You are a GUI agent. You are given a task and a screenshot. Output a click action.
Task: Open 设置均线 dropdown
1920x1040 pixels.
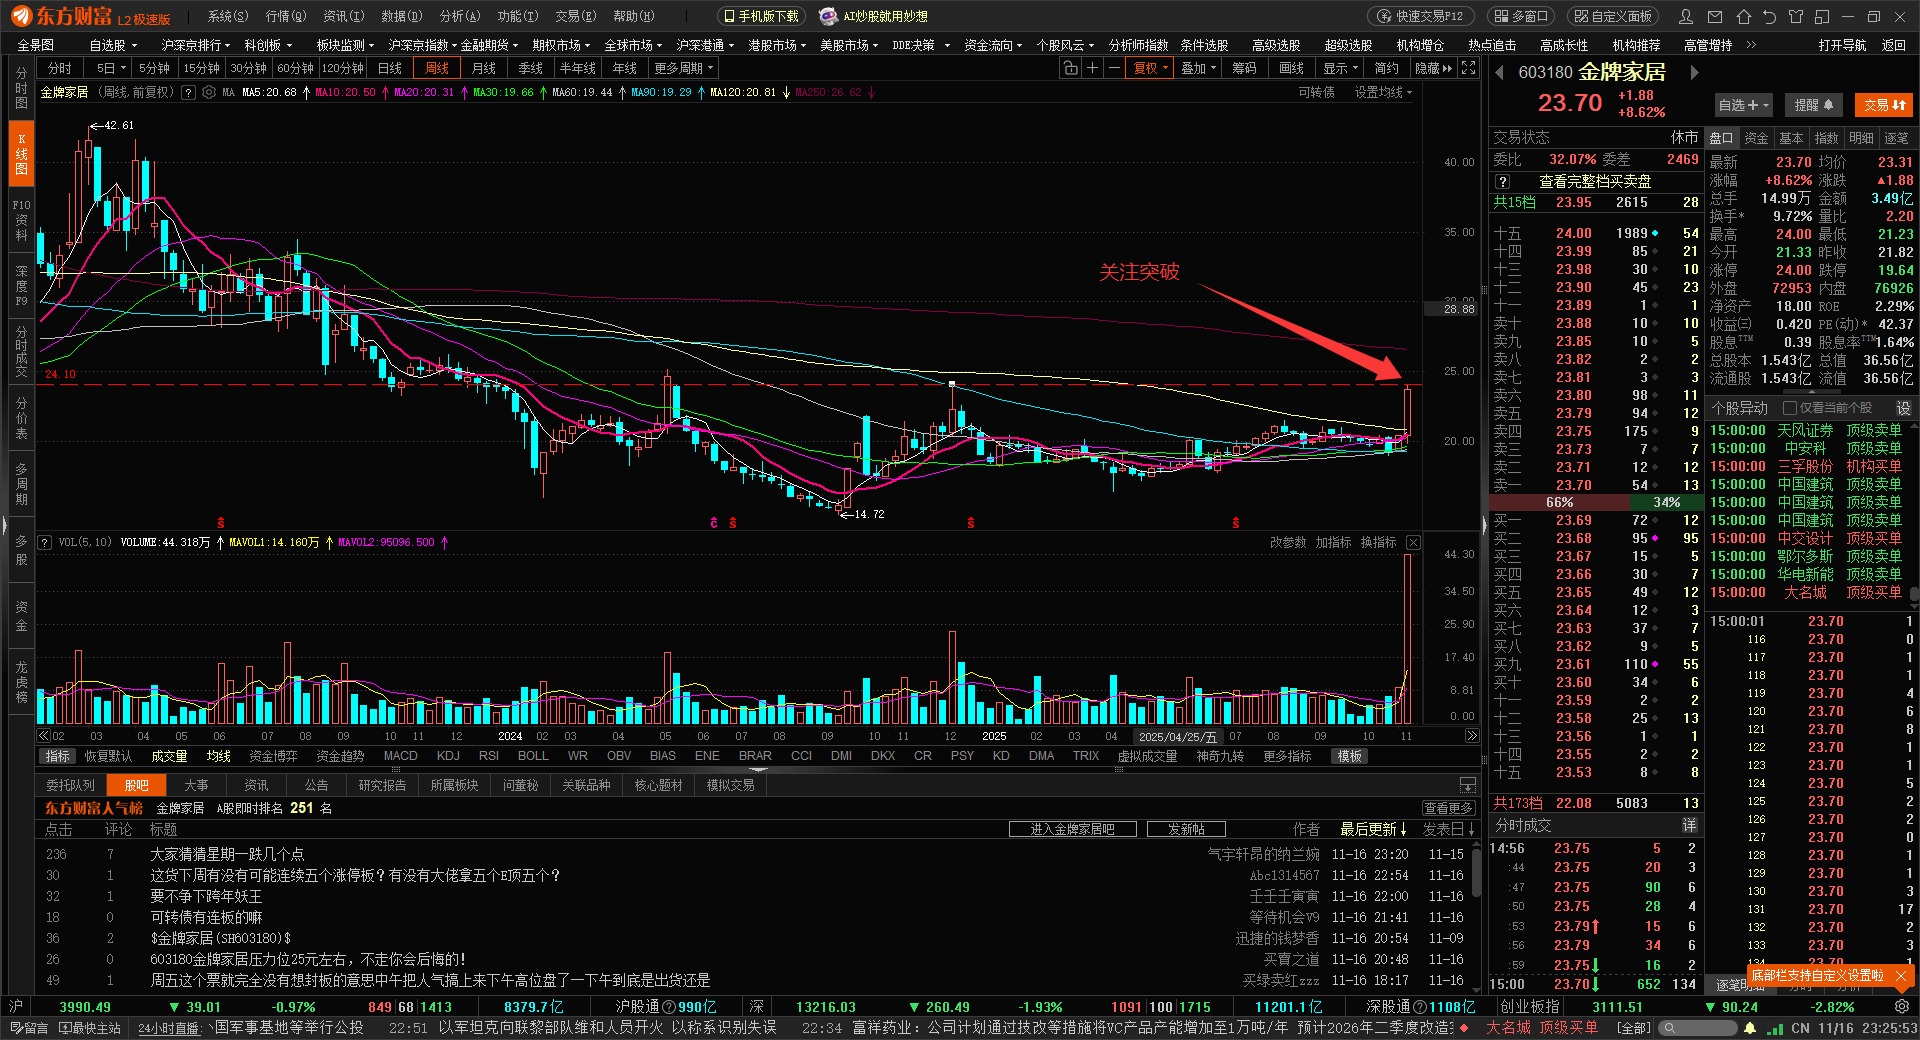click(x=1383, y=92)
